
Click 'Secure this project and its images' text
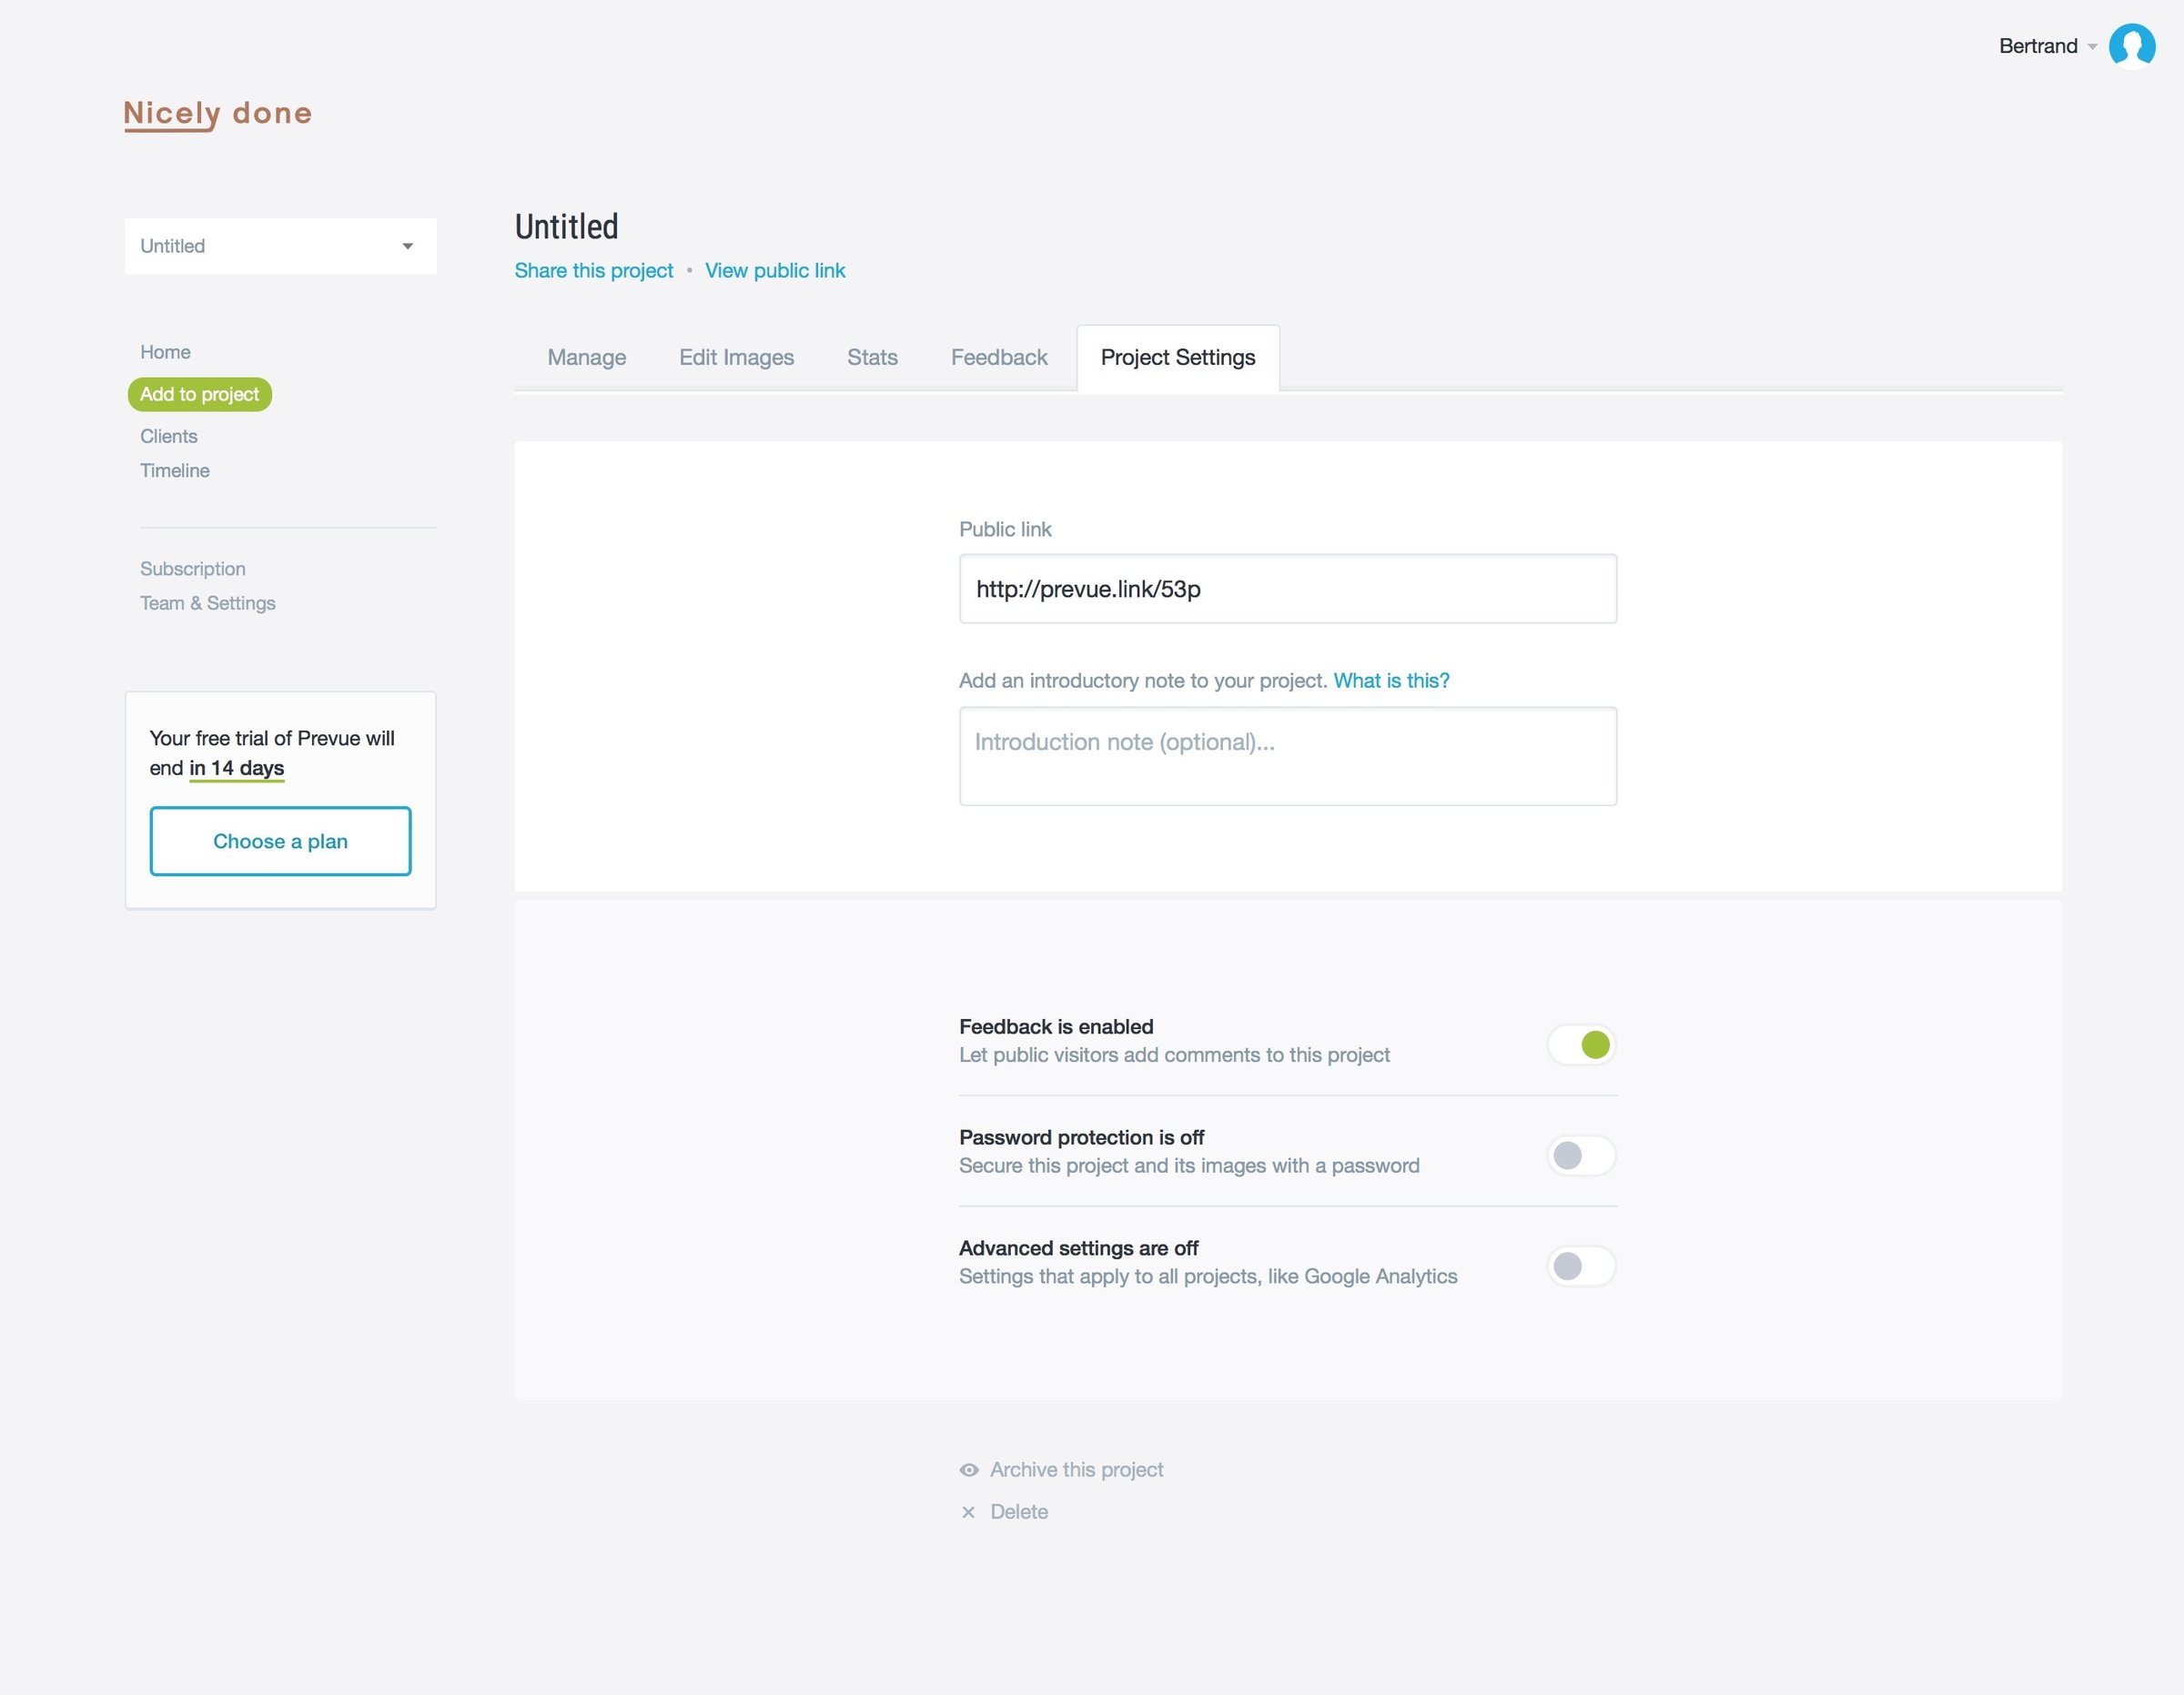click(1189, 1166)
